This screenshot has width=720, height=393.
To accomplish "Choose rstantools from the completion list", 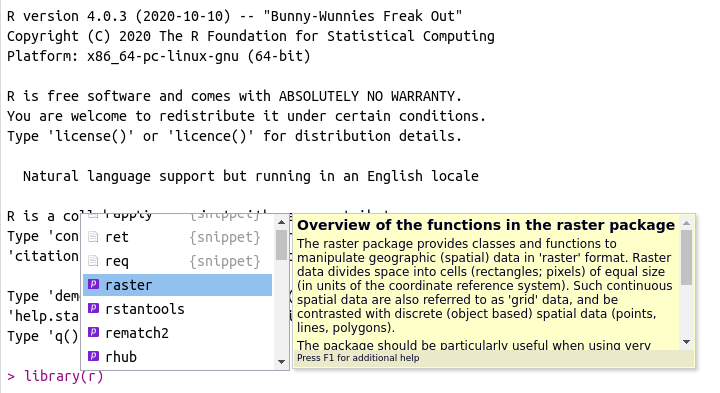I will point(177,309).
